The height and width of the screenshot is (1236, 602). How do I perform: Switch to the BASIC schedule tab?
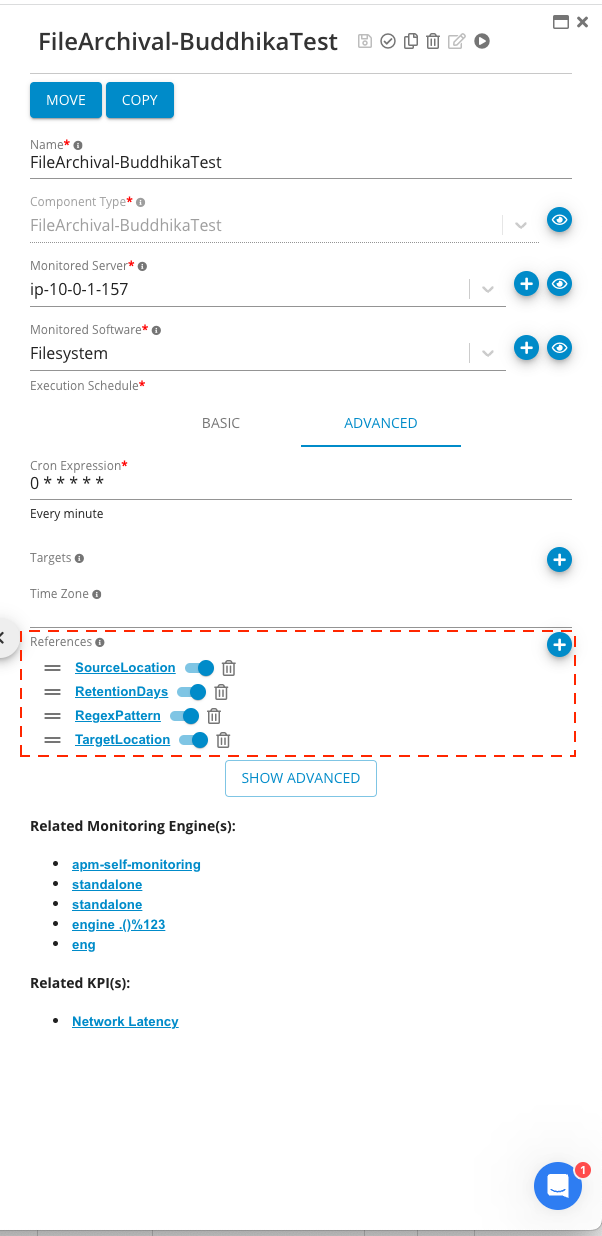[x=221, y=423]
